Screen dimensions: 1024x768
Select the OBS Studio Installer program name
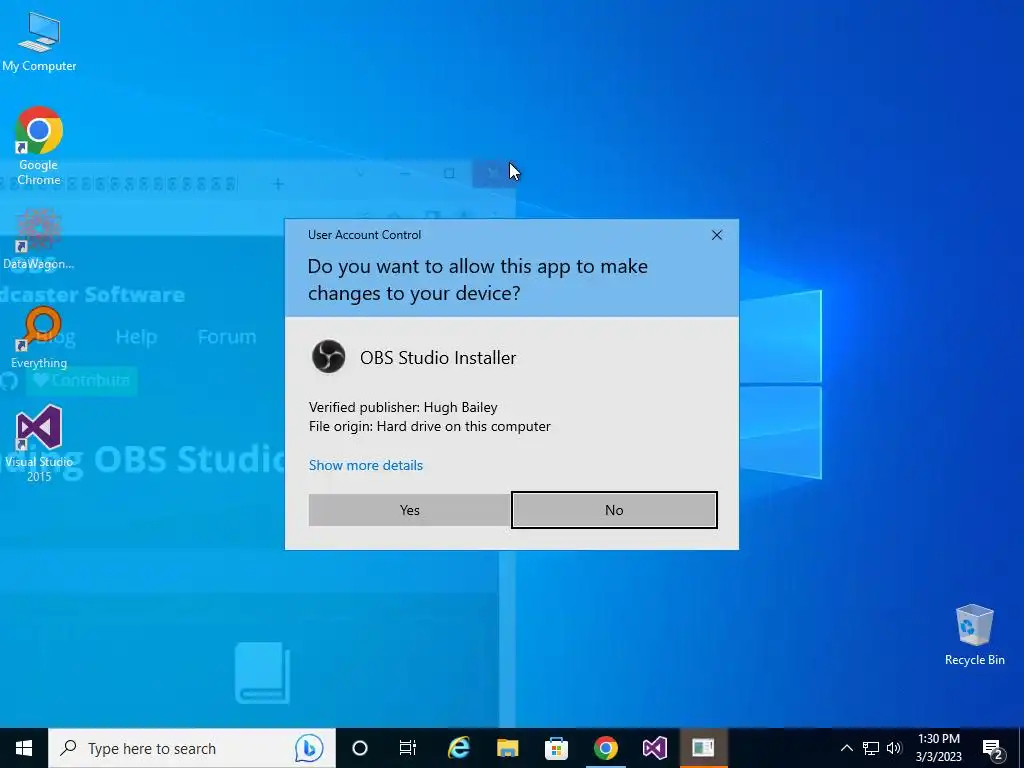coord(438,357)
